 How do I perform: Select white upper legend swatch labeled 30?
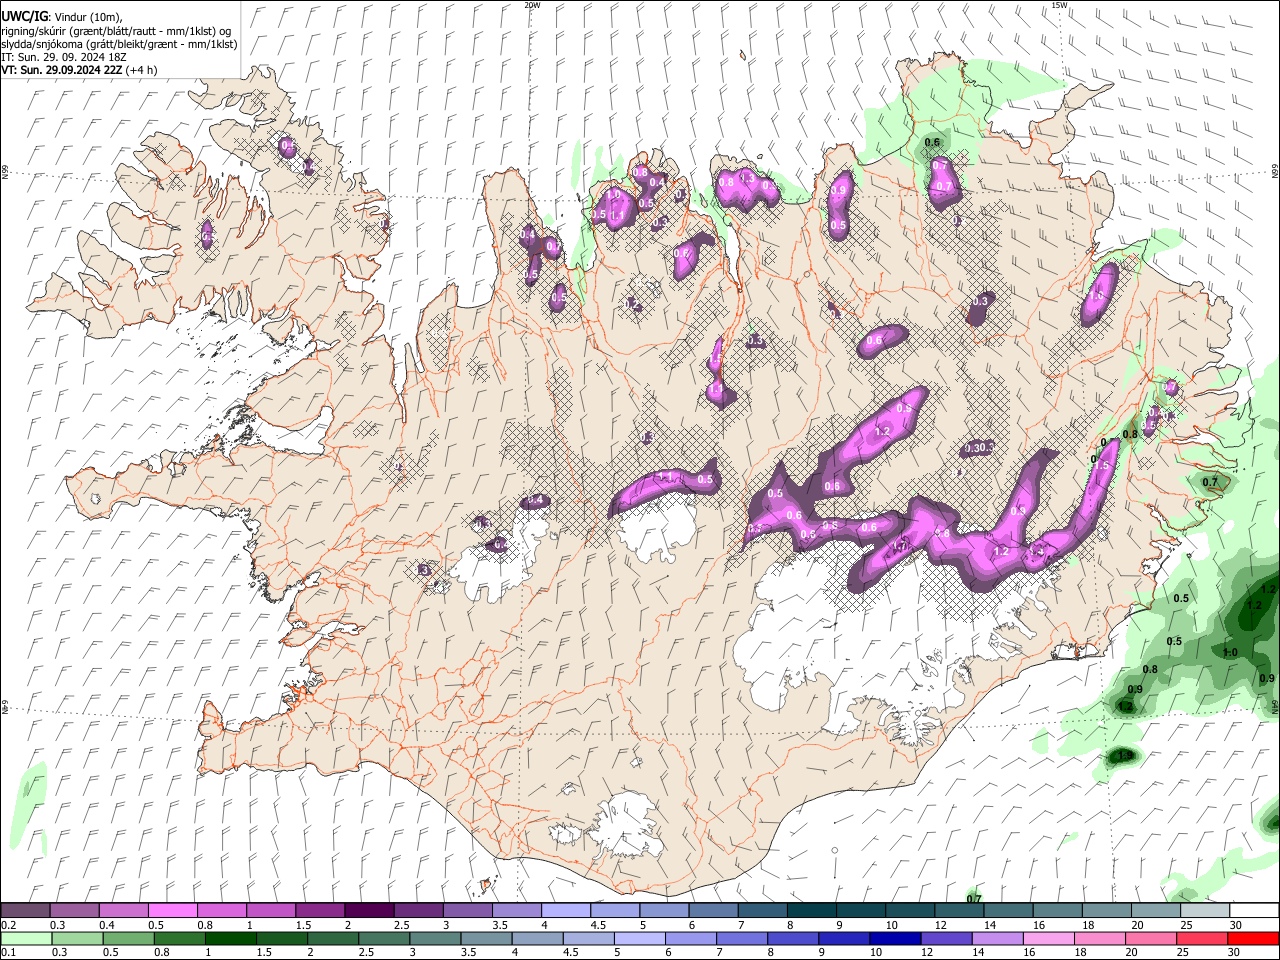(x=1254, y=911)
